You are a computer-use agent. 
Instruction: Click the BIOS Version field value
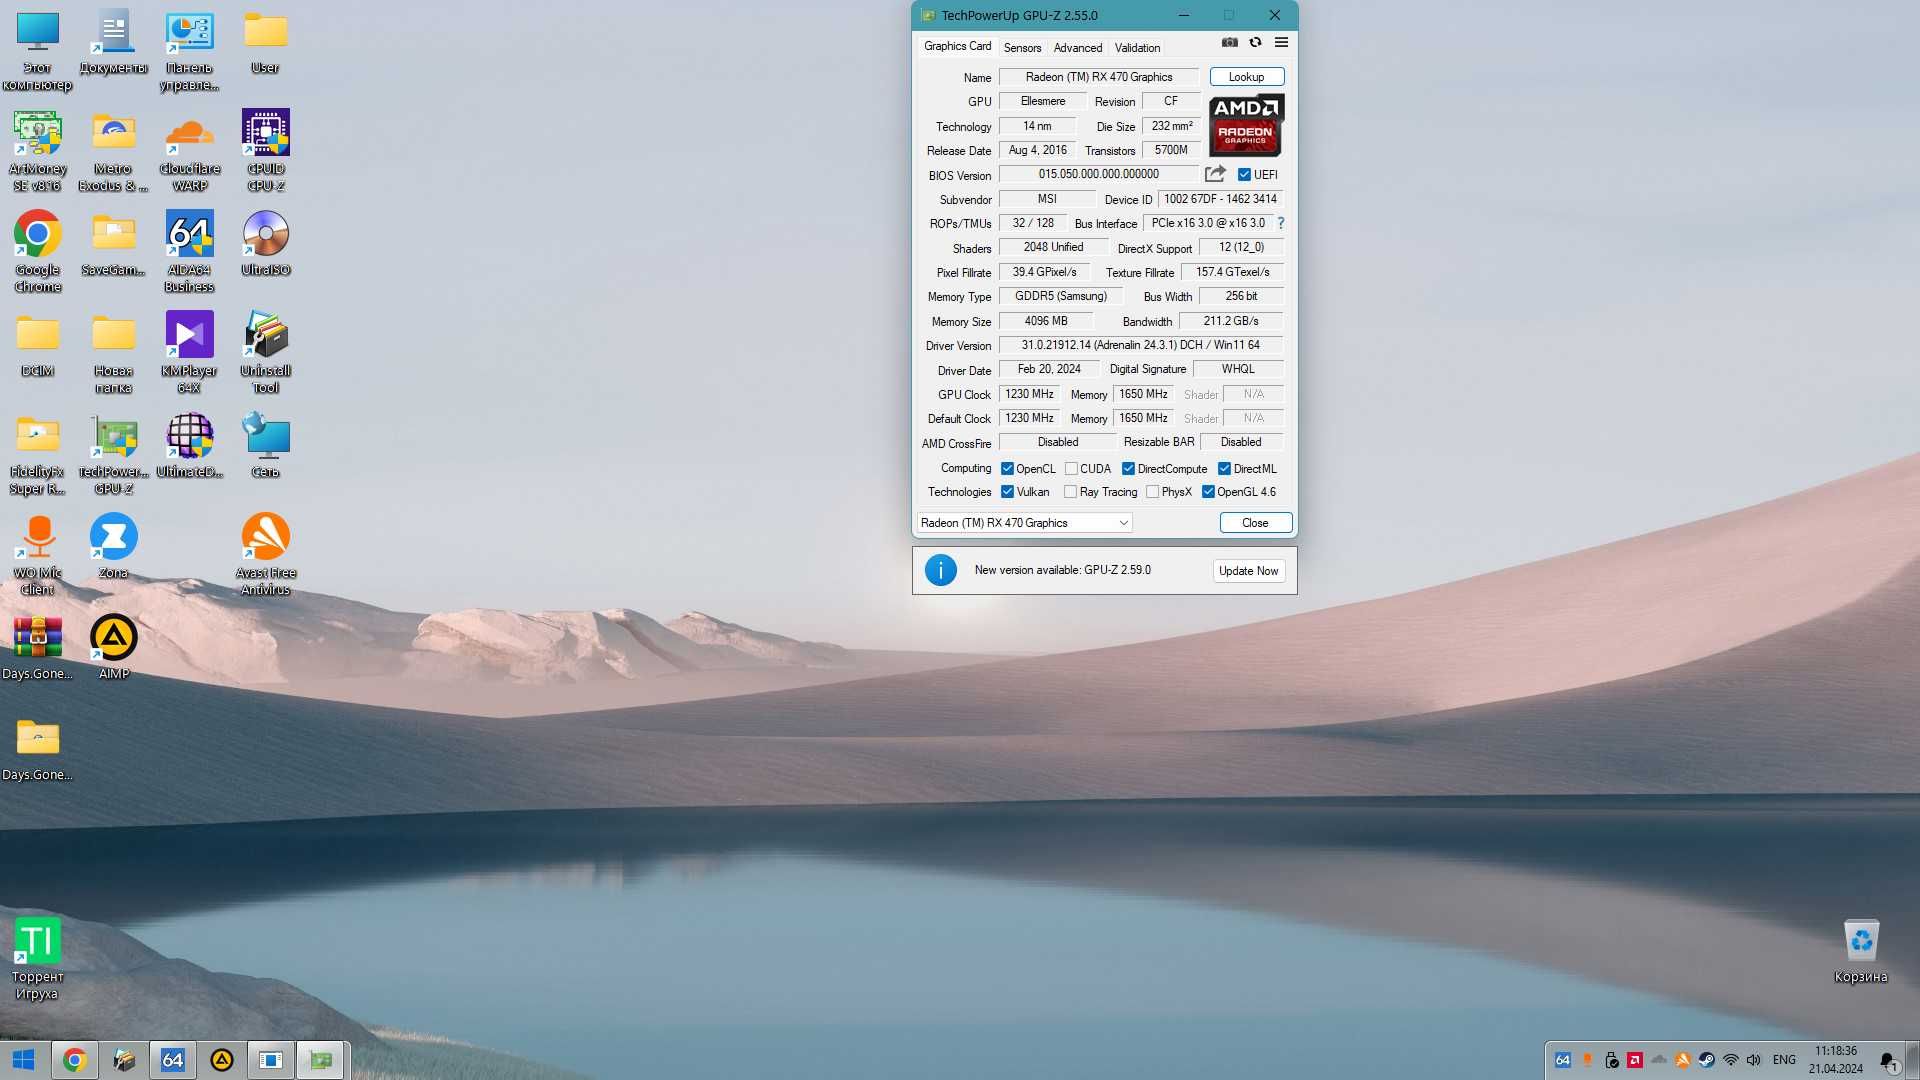(1099, 174)
